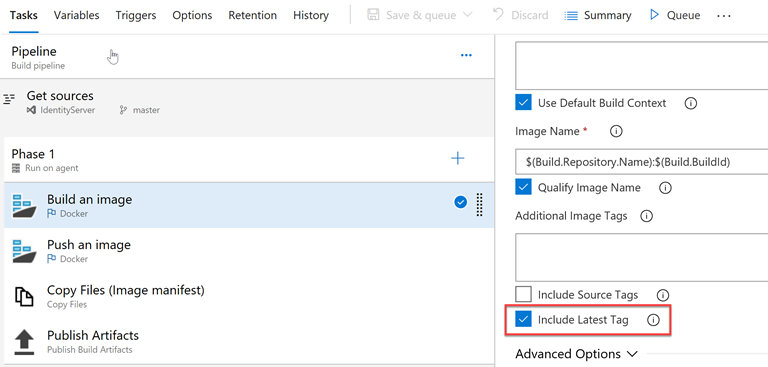
Task: Queue a new build
Action: tap(675, 15)
